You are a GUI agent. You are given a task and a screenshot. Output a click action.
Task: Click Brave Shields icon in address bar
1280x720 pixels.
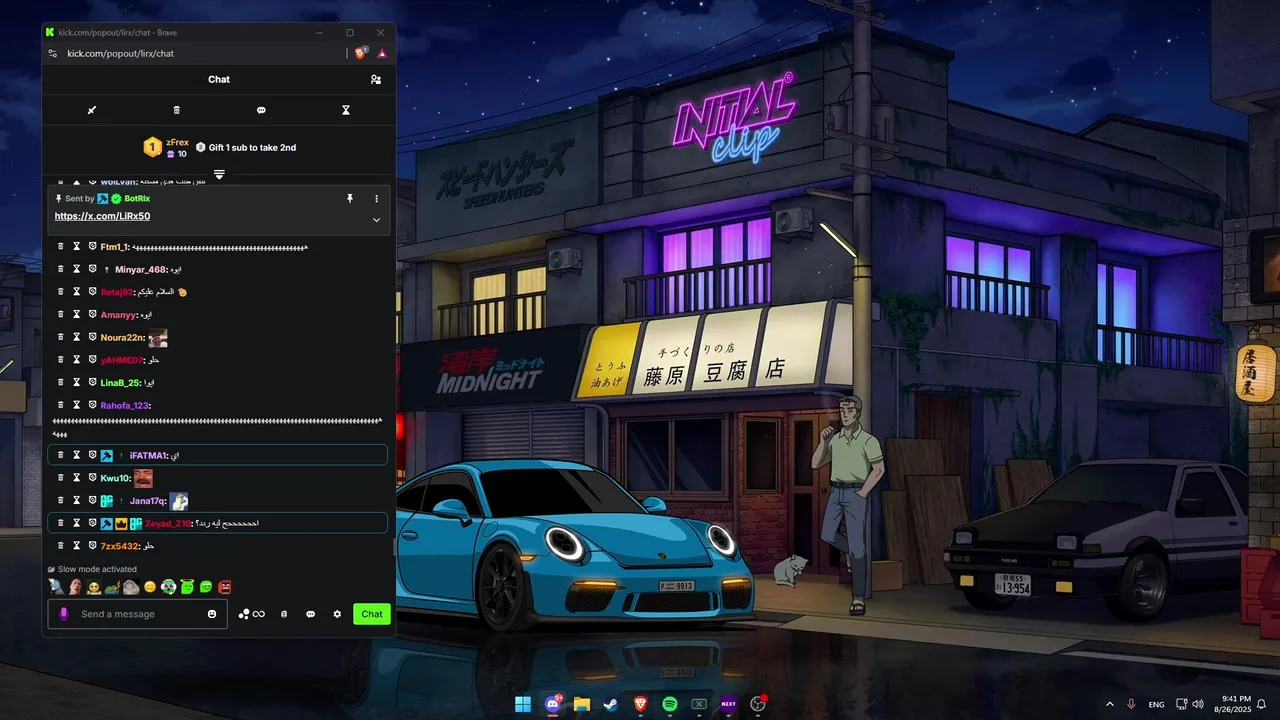pos(361,53)
